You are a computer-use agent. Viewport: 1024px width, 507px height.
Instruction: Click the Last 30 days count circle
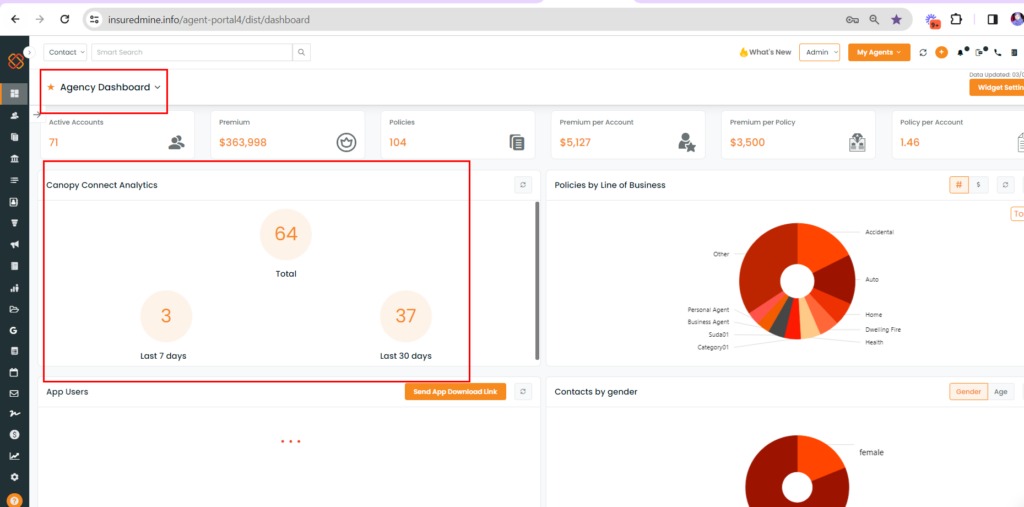point(406,316)
